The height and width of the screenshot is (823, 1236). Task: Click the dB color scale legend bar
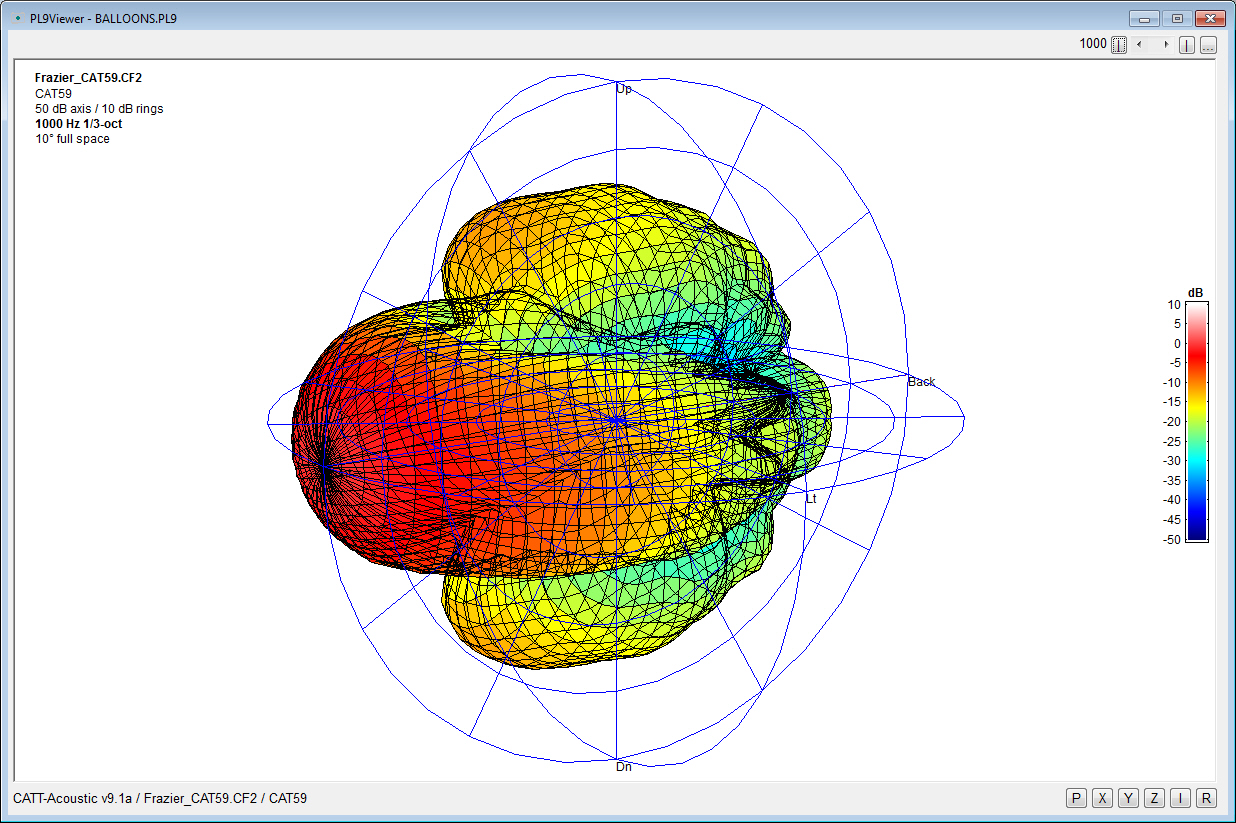point(1196,421)
